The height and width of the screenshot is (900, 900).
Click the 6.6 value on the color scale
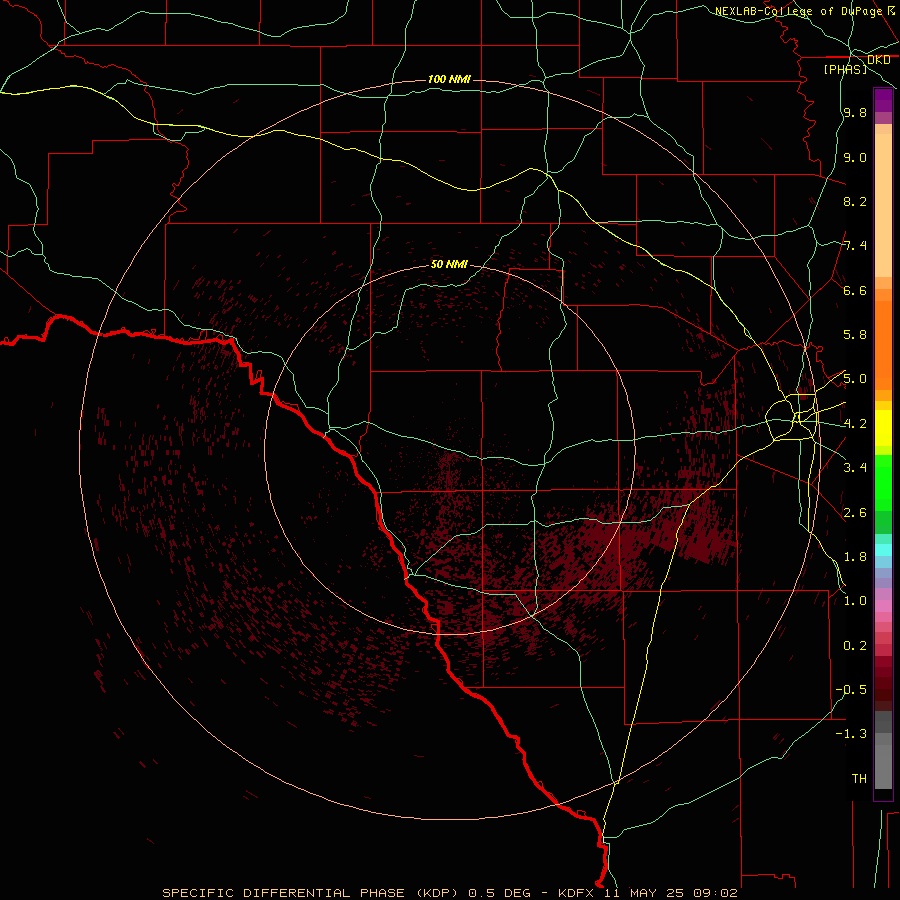pos(855,290)
